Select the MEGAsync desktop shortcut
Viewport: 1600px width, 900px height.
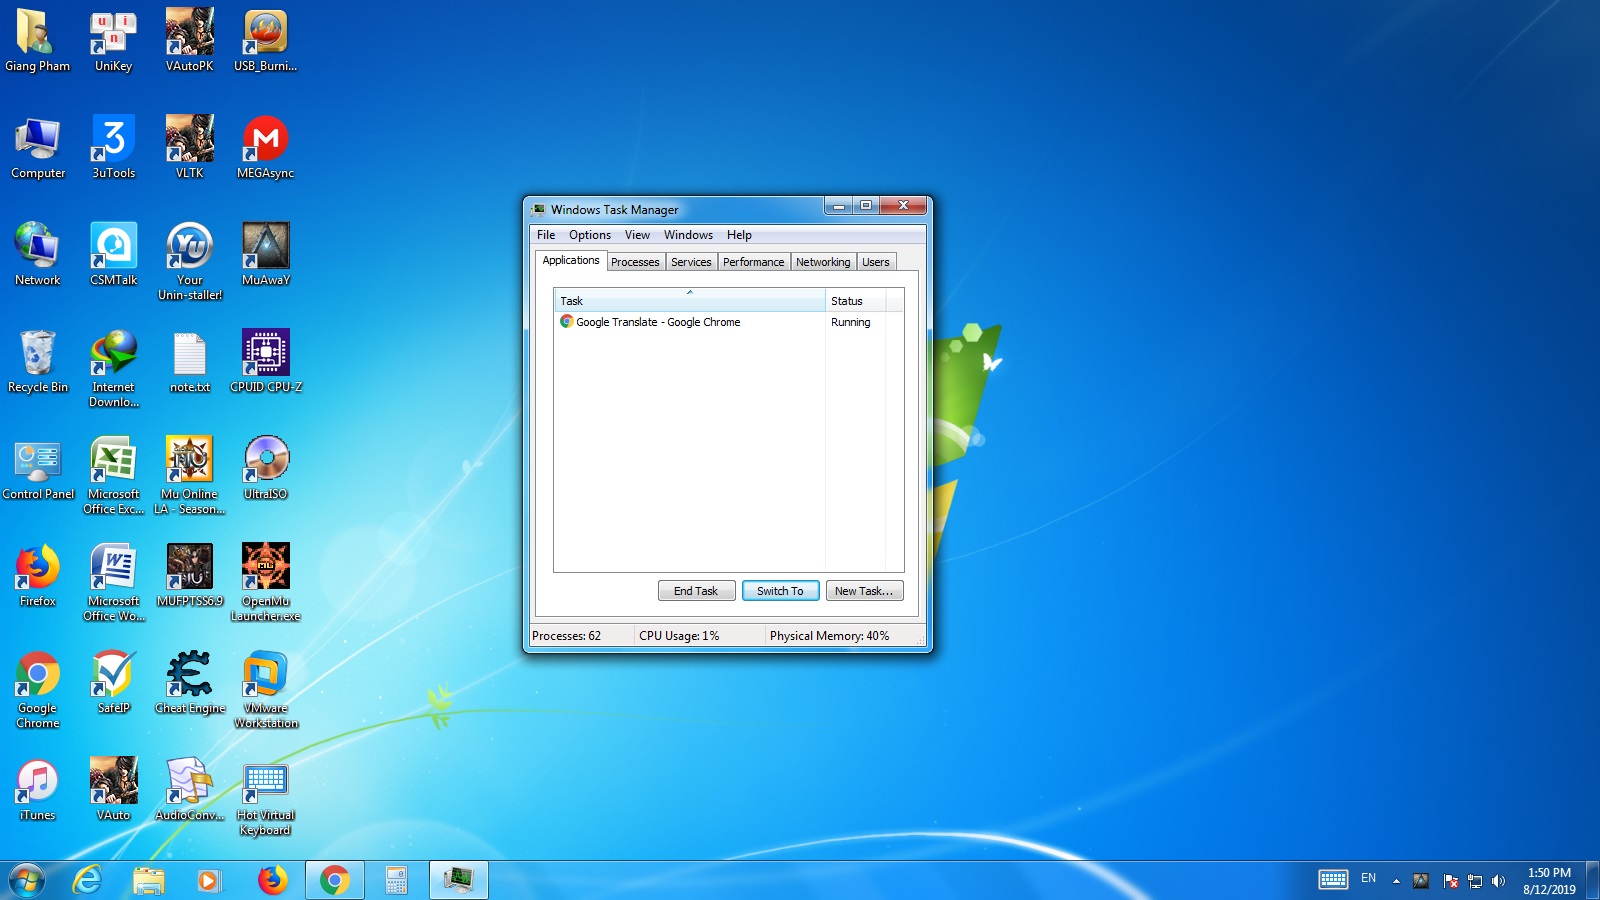point(265,140)
